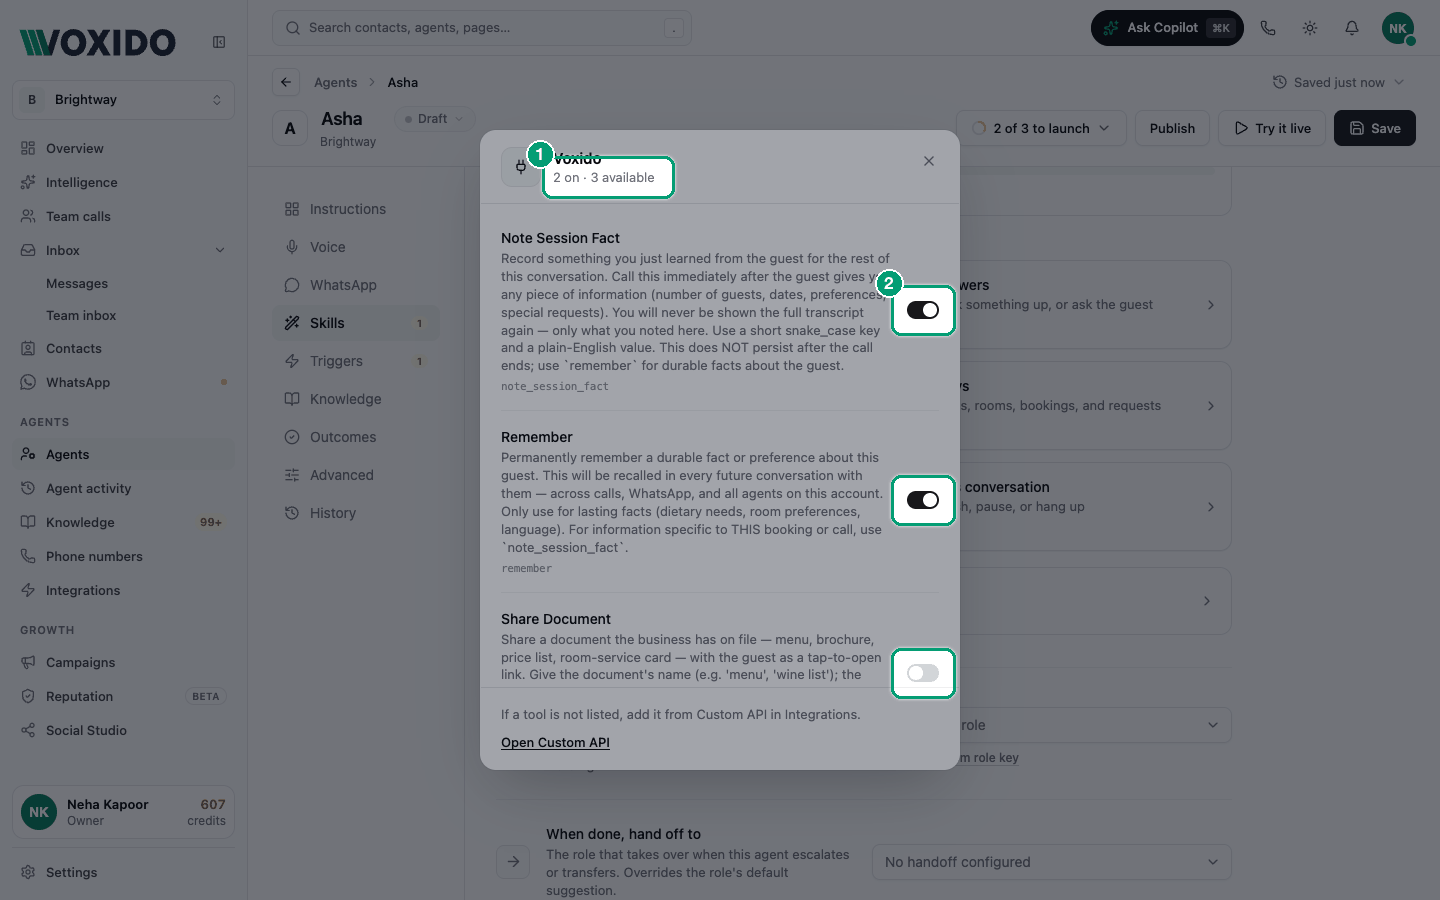Enable the Share Document switch
1440x900 pixels.
point(923,673)
